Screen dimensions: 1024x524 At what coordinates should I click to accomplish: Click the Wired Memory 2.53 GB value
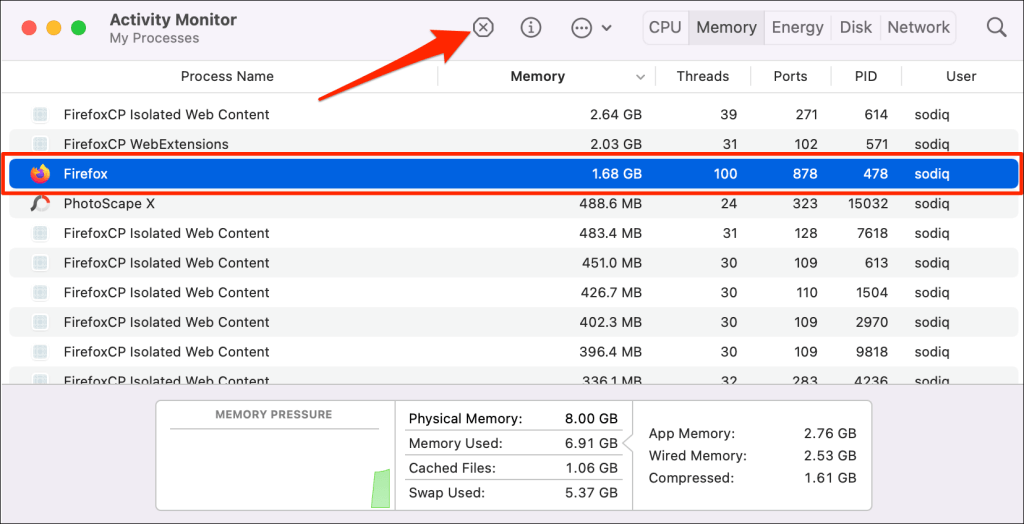click(829, 455)
